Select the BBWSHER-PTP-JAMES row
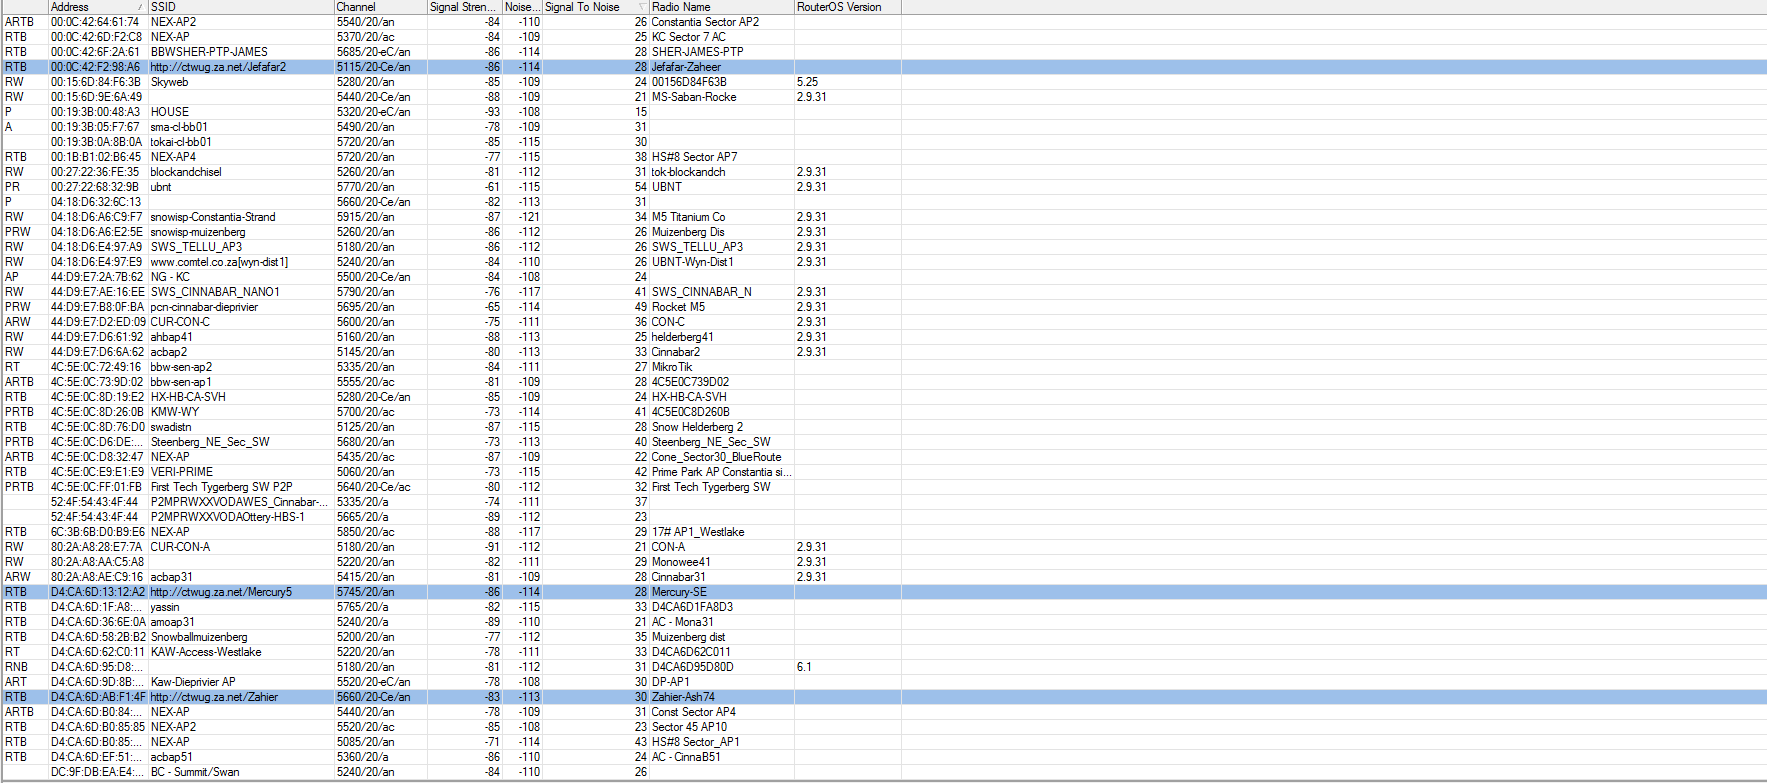The image size is (1767, 783). 209,52
